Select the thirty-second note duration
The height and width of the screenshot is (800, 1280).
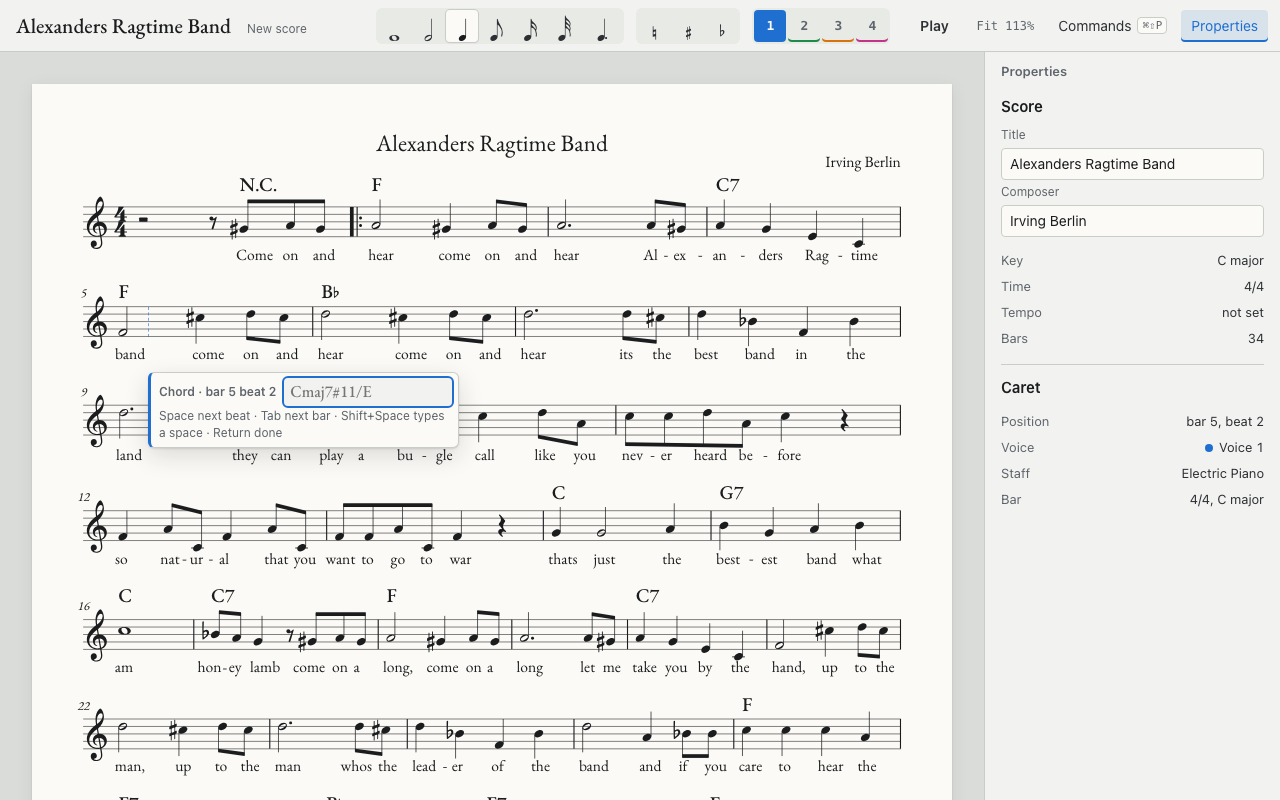pyautogui.click(x=564, y=26)
